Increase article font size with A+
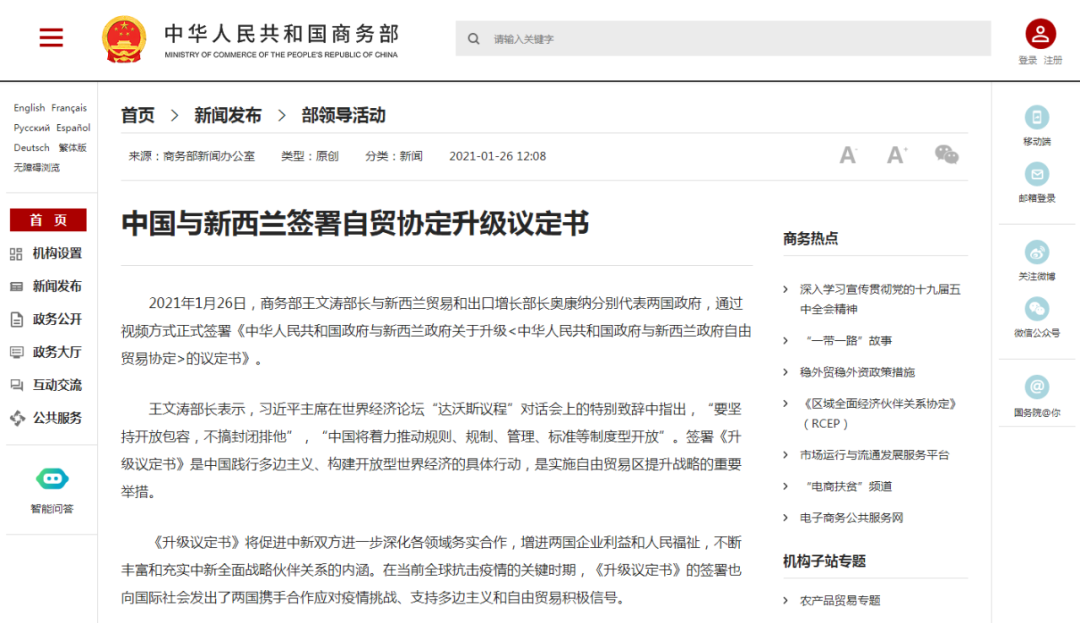The width and height of the screenshot is (1080, 623). click(896, 154)
